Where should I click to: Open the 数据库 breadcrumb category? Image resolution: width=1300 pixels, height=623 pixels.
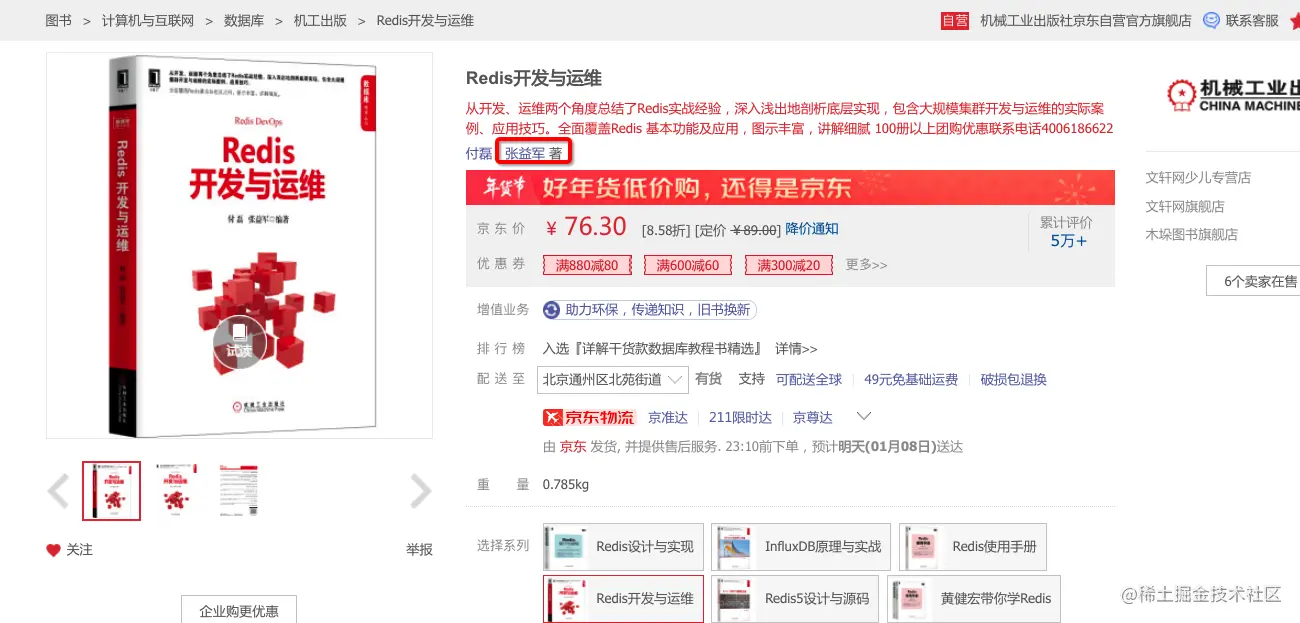244,20
